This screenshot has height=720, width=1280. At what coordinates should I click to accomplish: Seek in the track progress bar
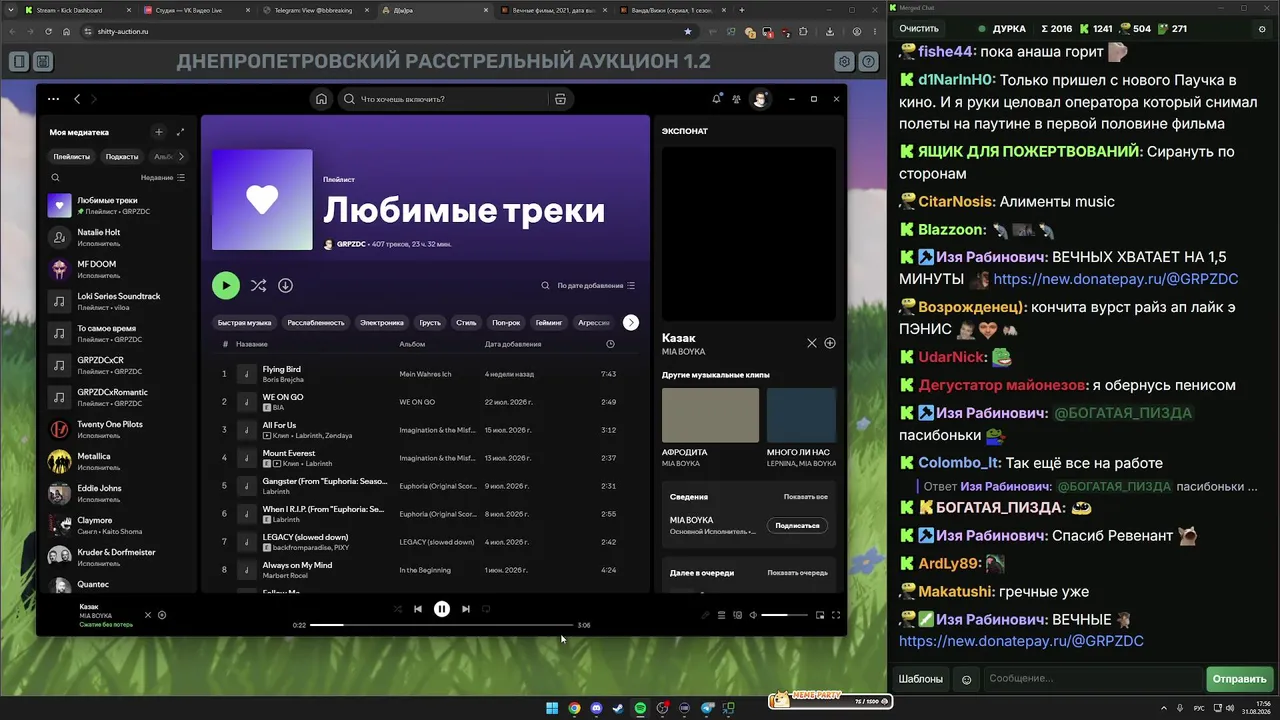coord(441,625)
